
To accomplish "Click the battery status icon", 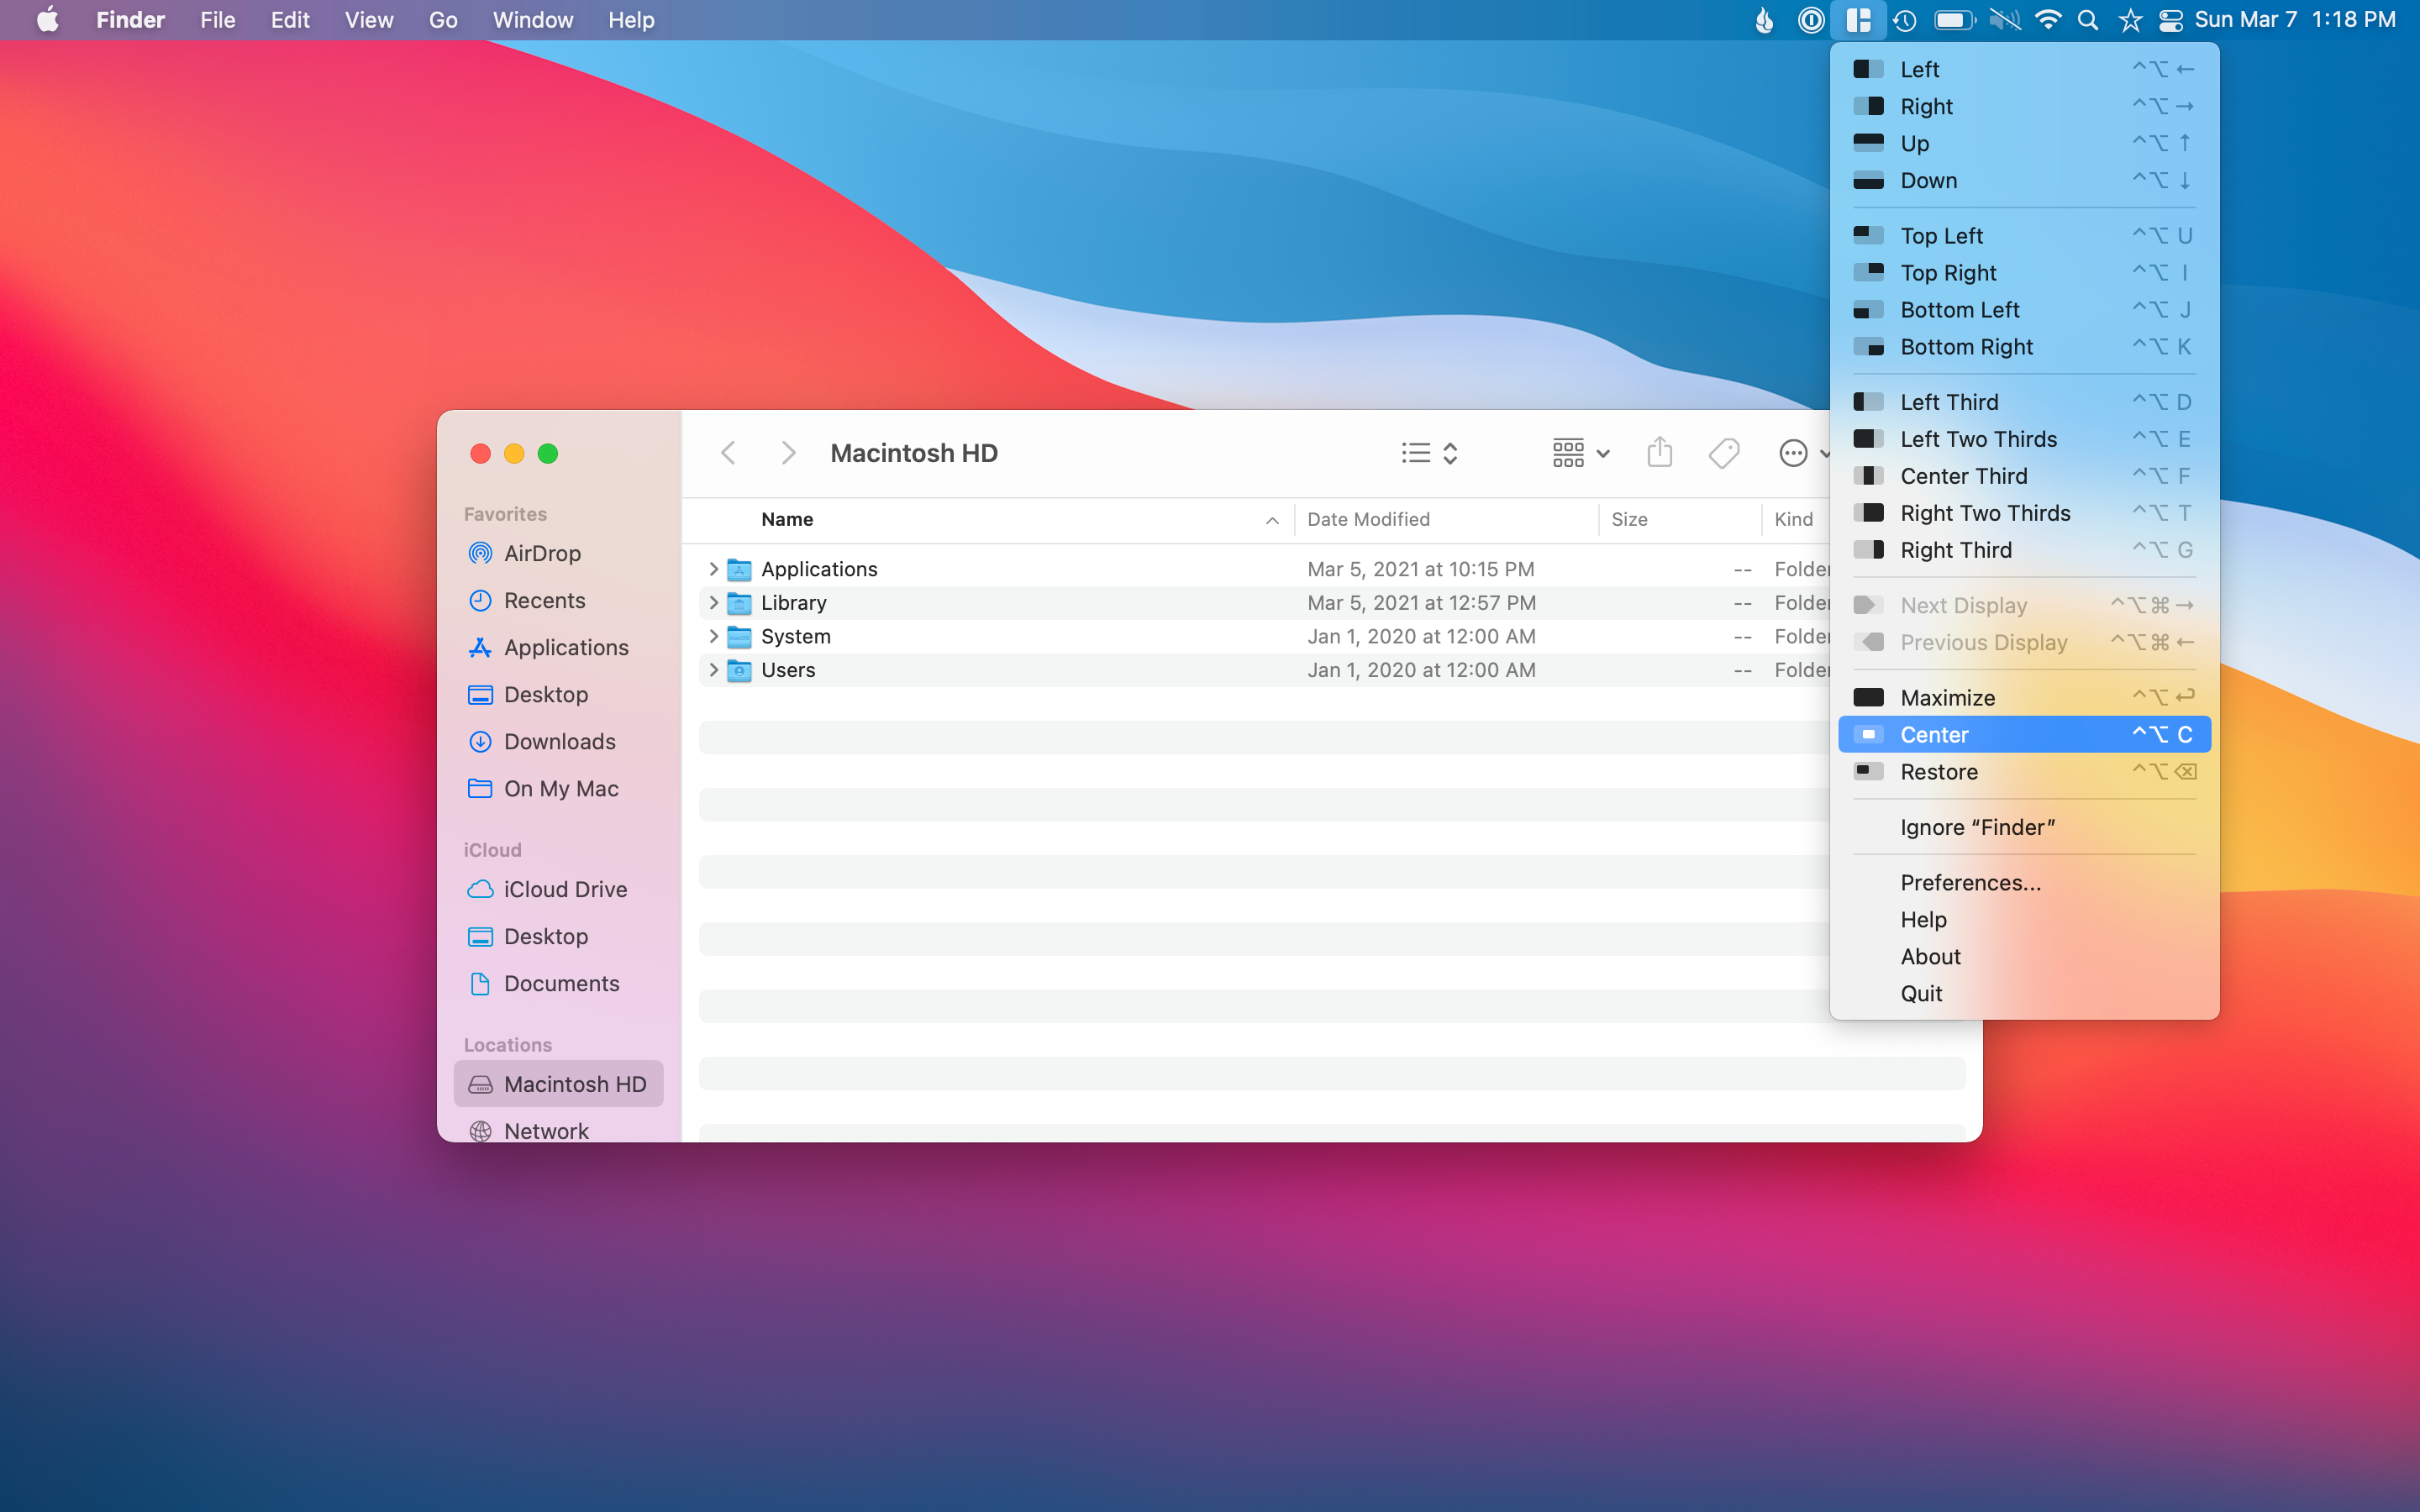I will [x=1954, y=20].
